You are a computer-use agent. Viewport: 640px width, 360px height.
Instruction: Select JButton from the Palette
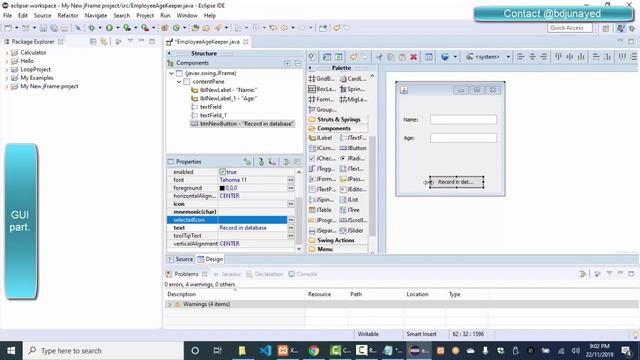click(x=353, y=148)
